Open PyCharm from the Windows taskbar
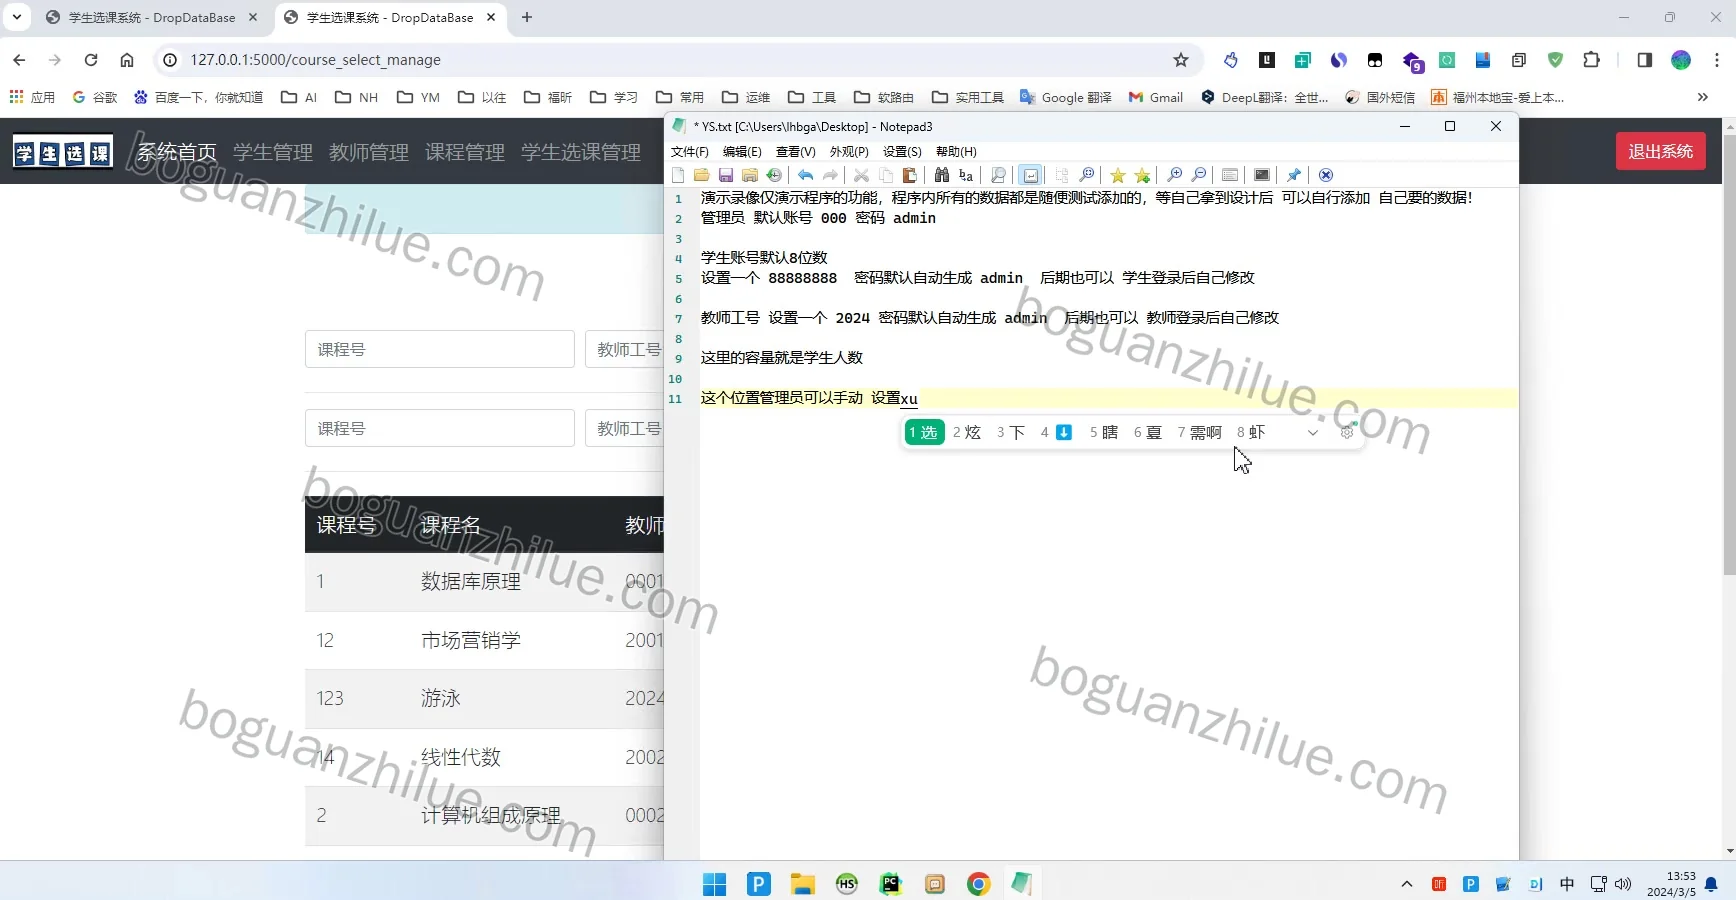The image size is (1736, 900). pos(890,884)
